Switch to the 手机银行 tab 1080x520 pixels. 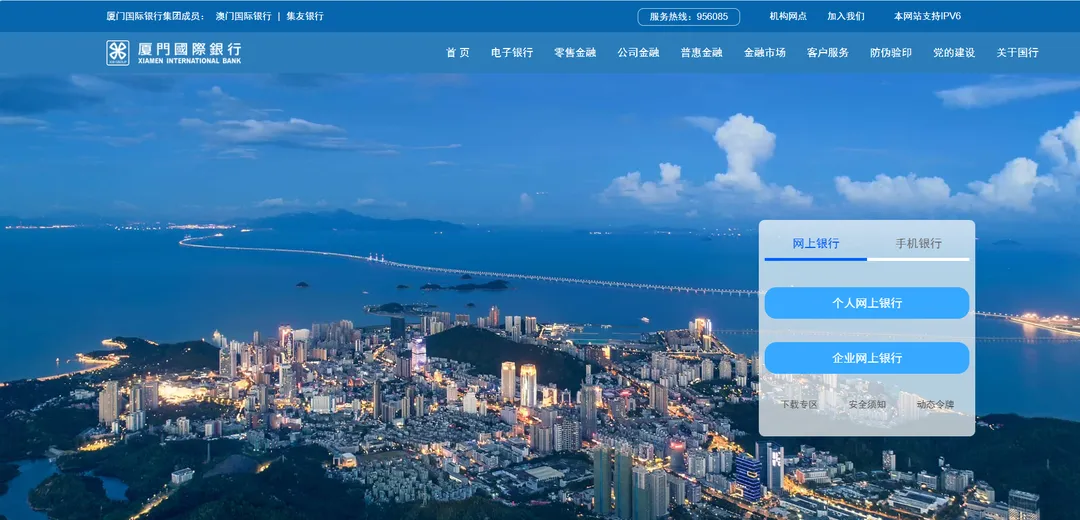tap(918, 244)
